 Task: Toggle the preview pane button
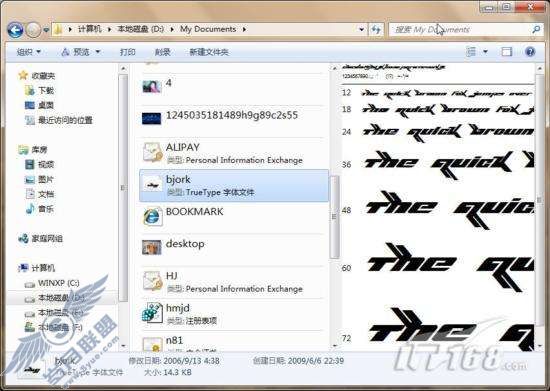(x=507, y=52)
